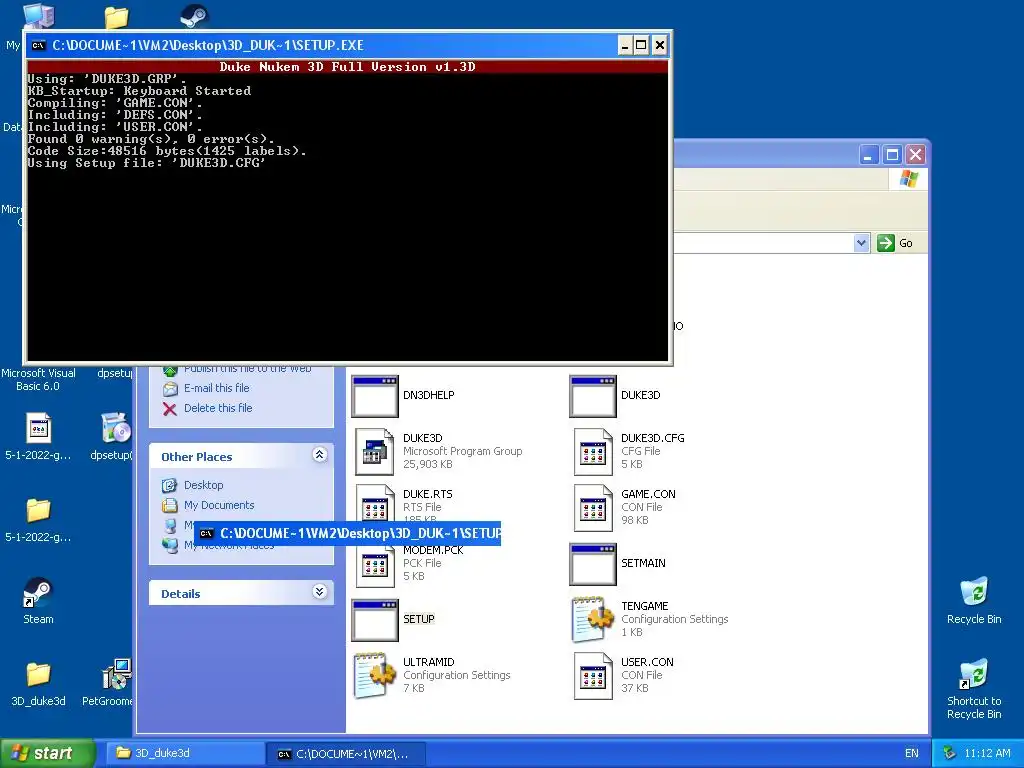Switch to 3D_duke3d taskbar button
1024x768 pixels.
[x=186, y=753]
